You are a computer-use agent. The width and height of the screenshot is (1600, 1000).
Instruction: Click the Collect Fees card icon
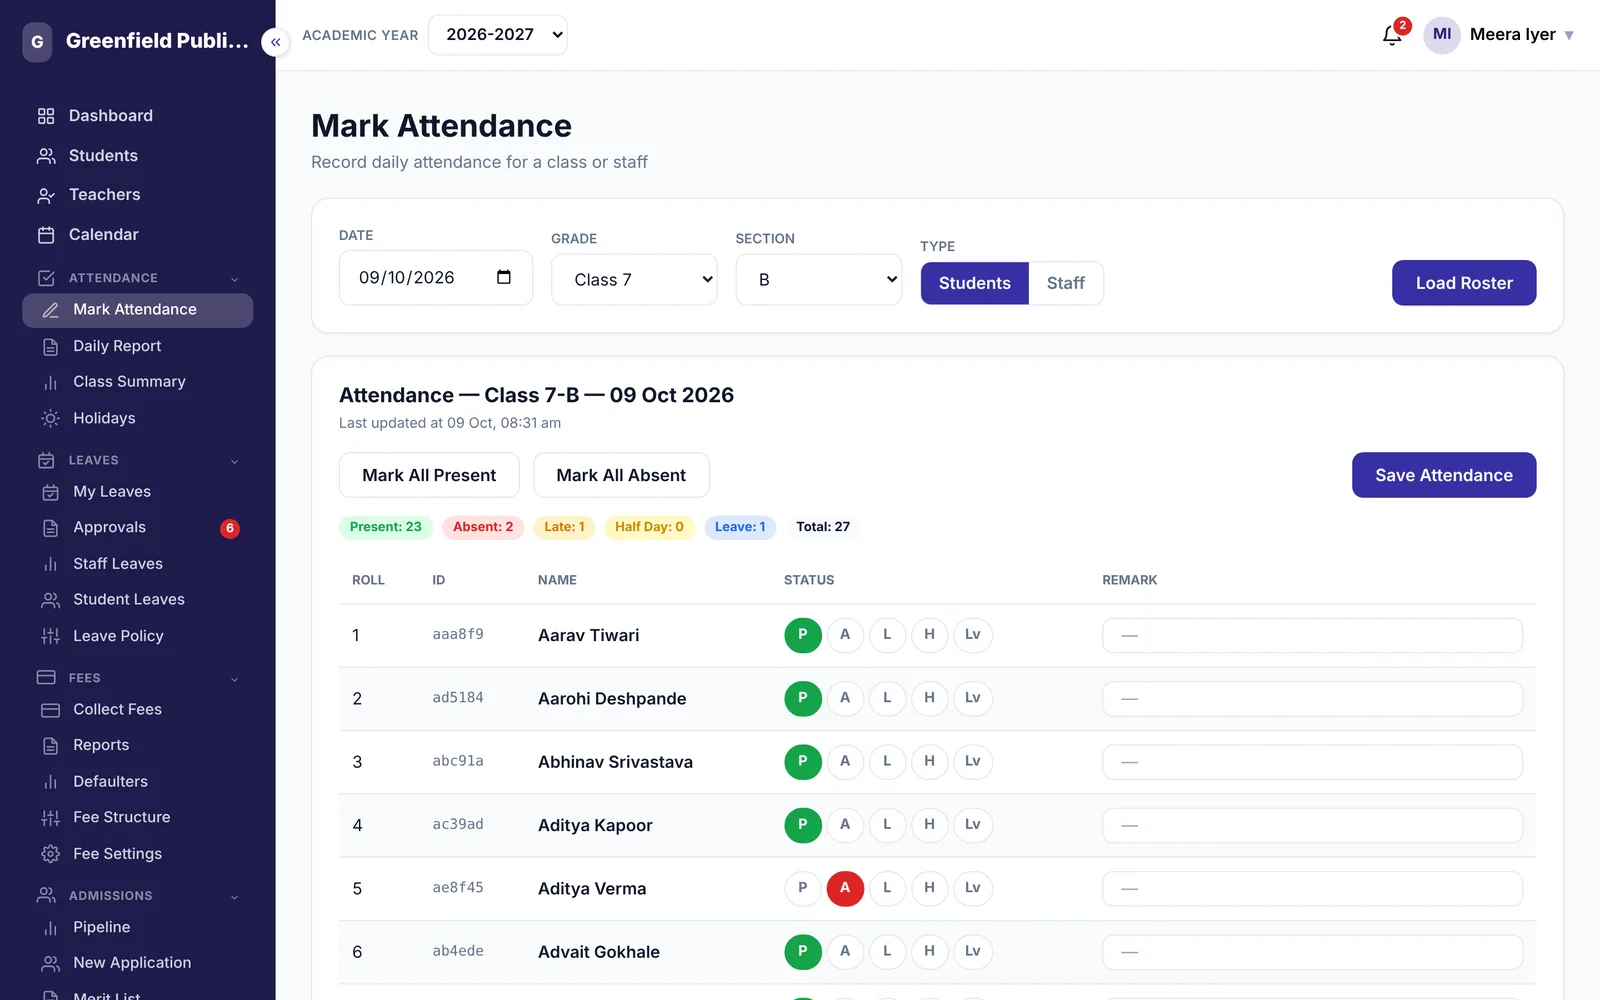point(50,710)
